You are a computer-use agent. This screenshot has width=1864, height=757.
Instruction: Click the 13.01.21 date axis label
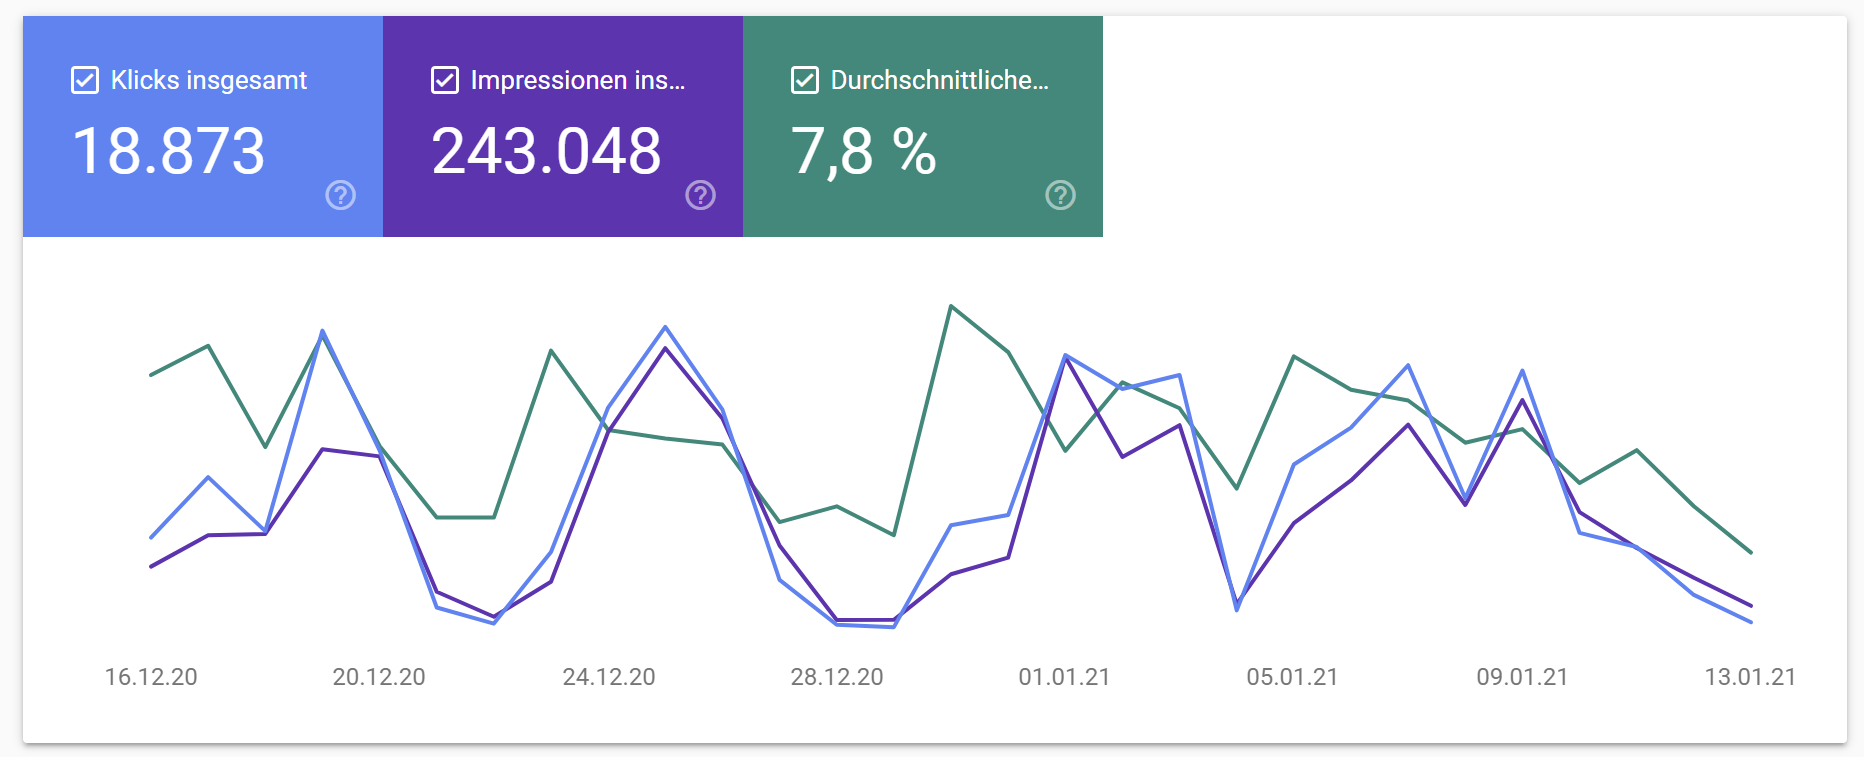point(1750,677)
